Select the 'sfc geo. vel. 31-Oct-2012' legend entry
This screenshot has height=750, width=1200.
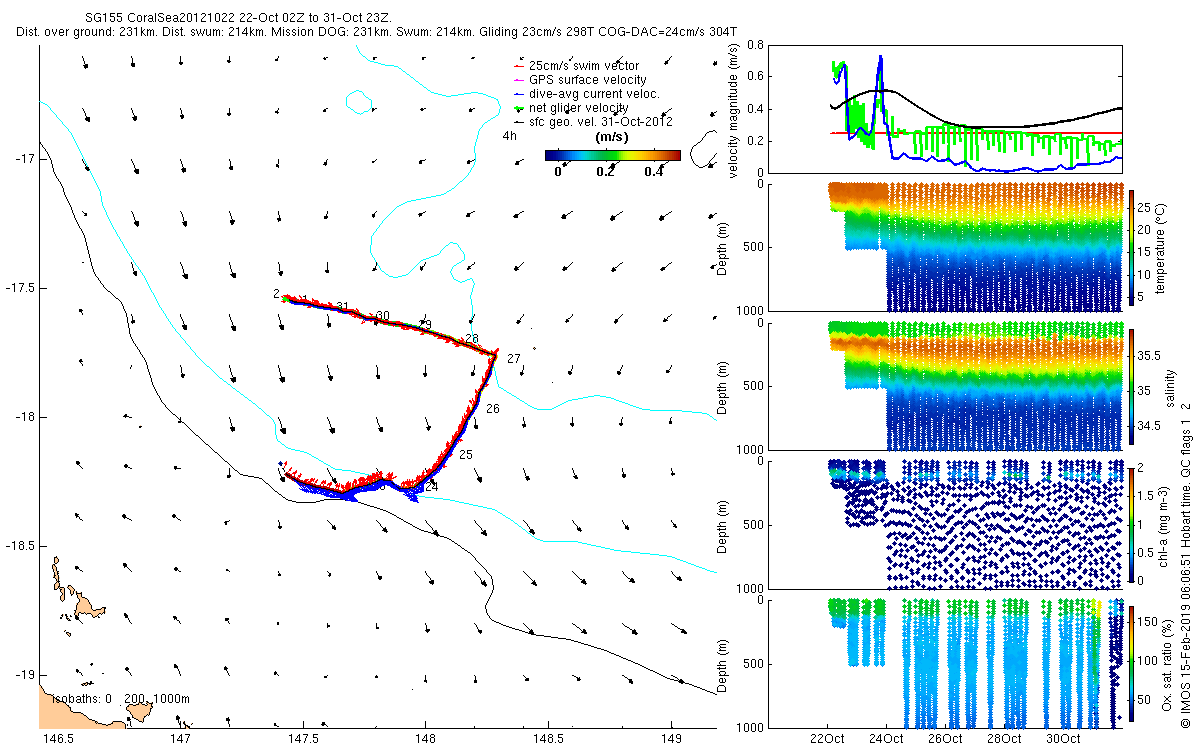[x=591, y=121]
